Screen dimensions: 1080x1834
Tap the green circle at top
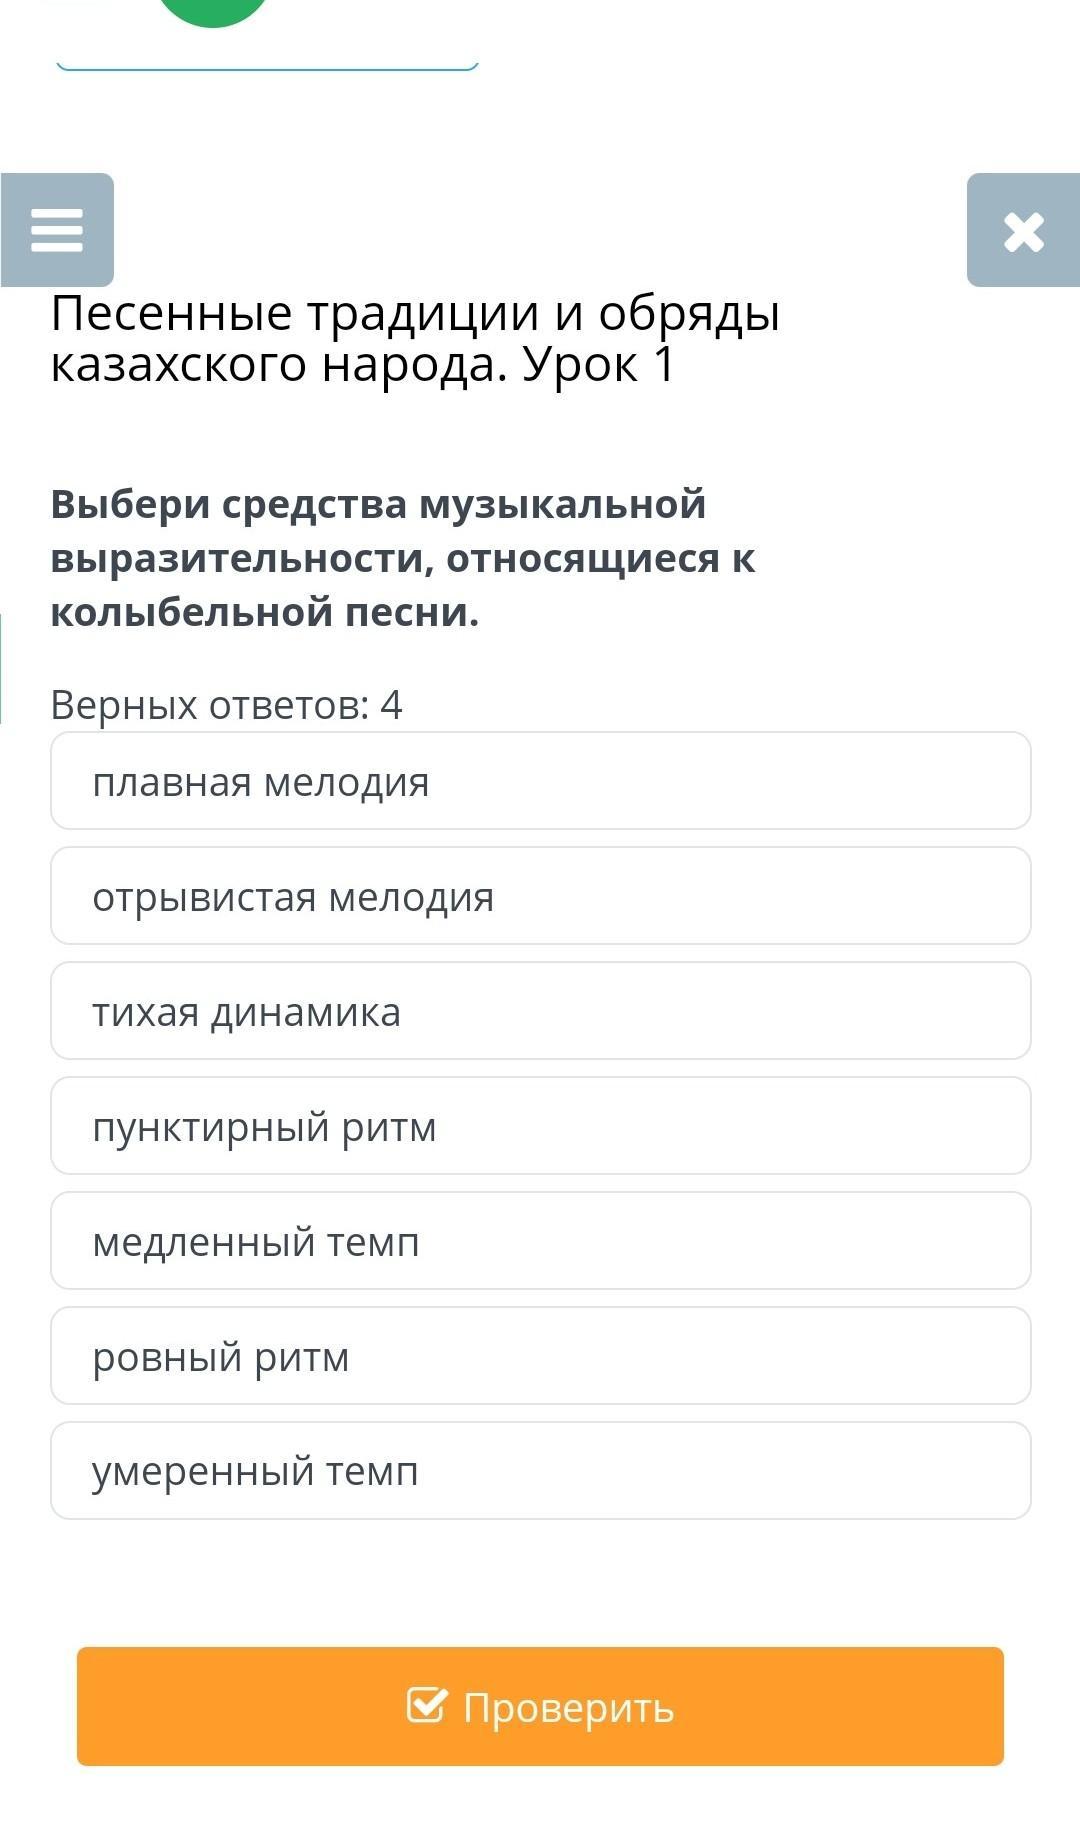213,10
